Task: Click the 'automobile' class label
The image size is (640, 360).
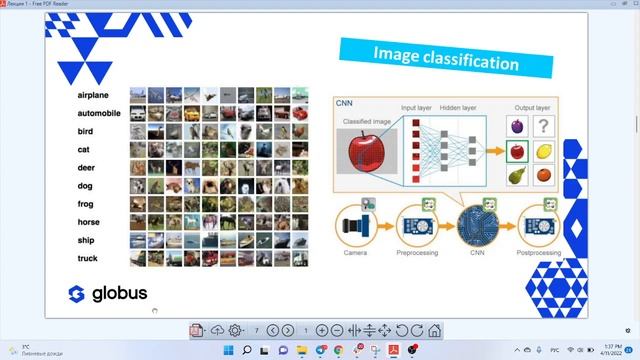Action: point(99,113)
